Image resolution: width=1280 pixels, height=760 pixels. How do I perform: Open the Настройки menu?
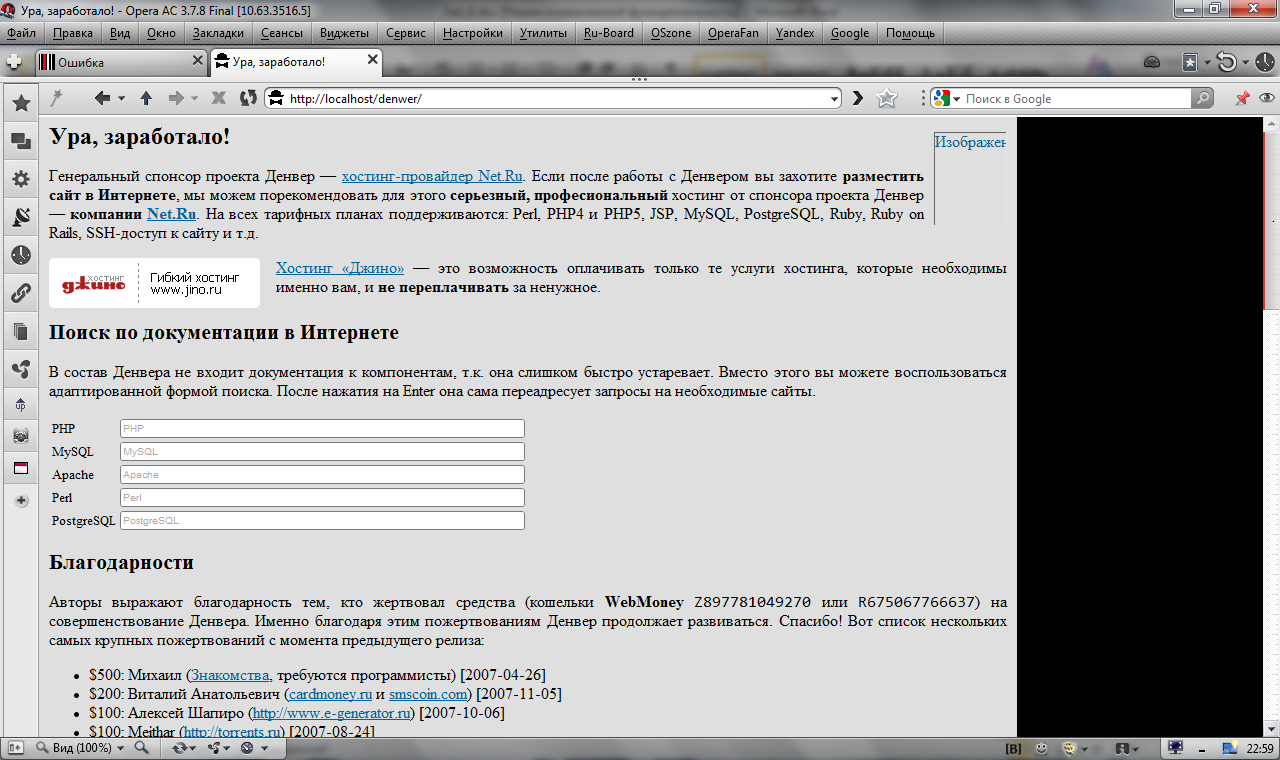(x=473, y=32)
